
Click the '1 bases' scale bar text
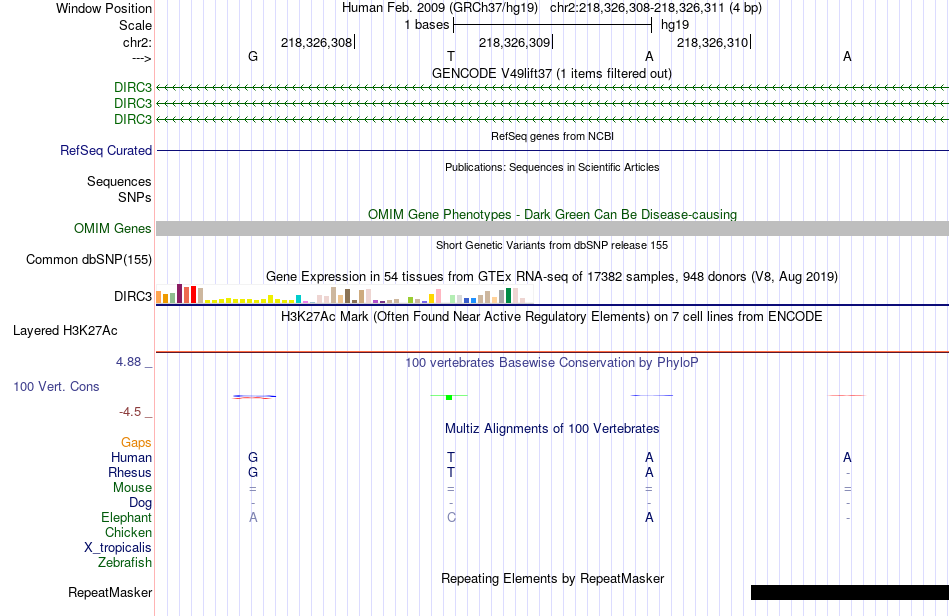pyautogui.click(x=427, y=25)
